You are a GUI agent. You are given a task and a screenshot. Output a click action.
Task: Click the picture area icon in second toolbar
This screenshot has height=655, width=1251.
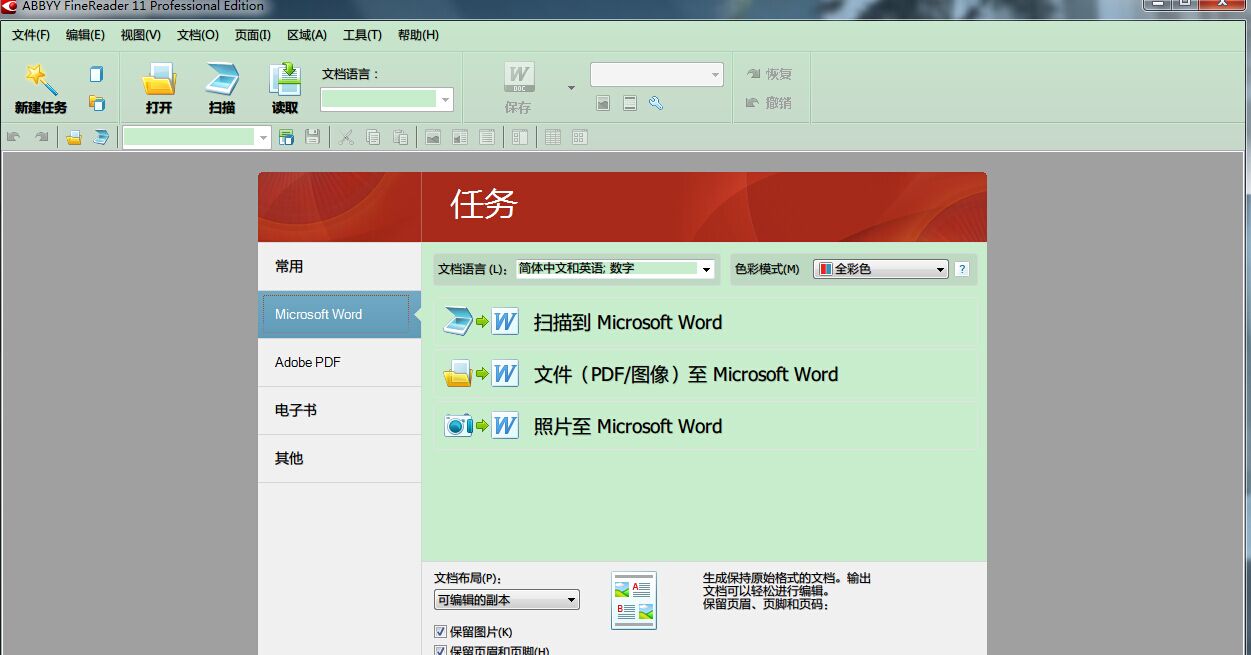click(x=433, y=137)
